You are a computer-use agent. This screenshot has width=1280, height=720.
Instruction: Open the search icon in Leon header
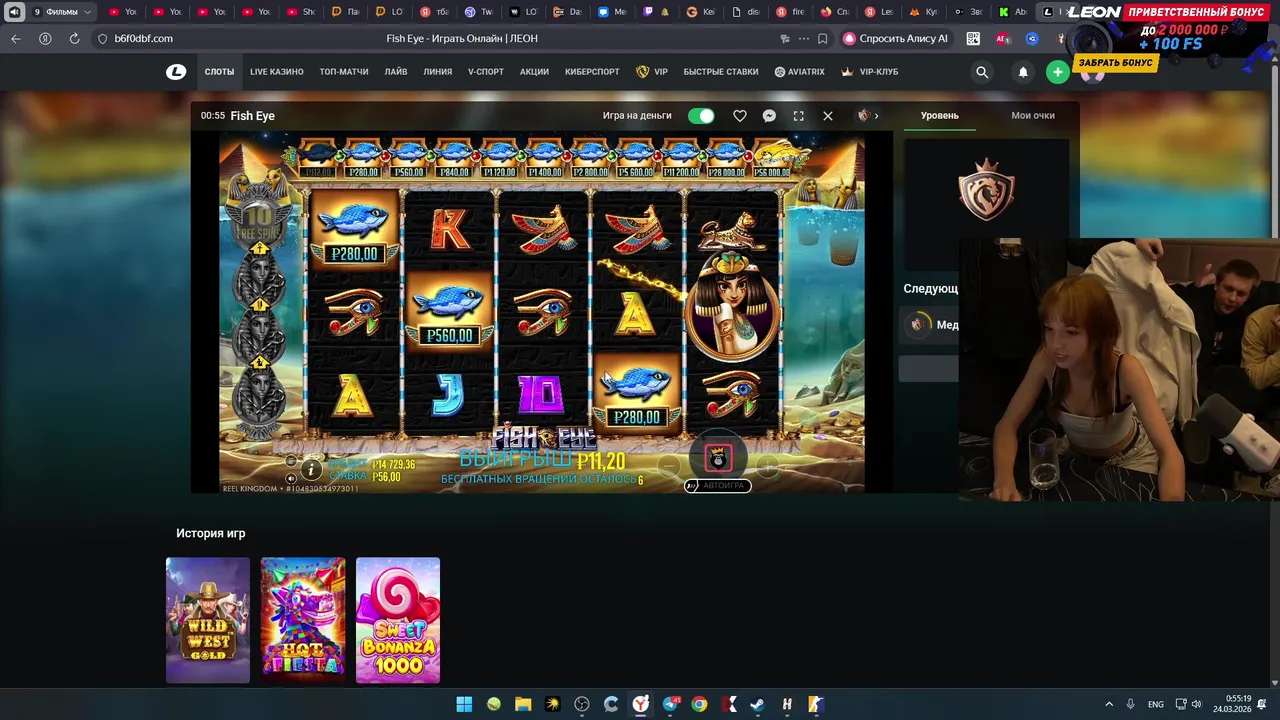(982, 72)
